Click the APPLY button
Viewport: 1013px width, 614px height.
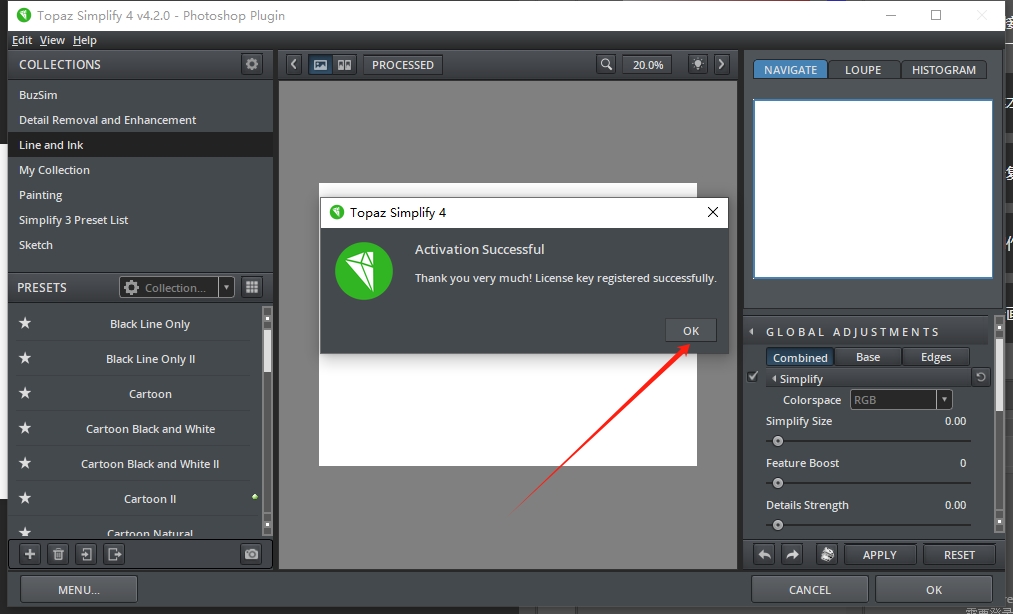coord(879,555)
